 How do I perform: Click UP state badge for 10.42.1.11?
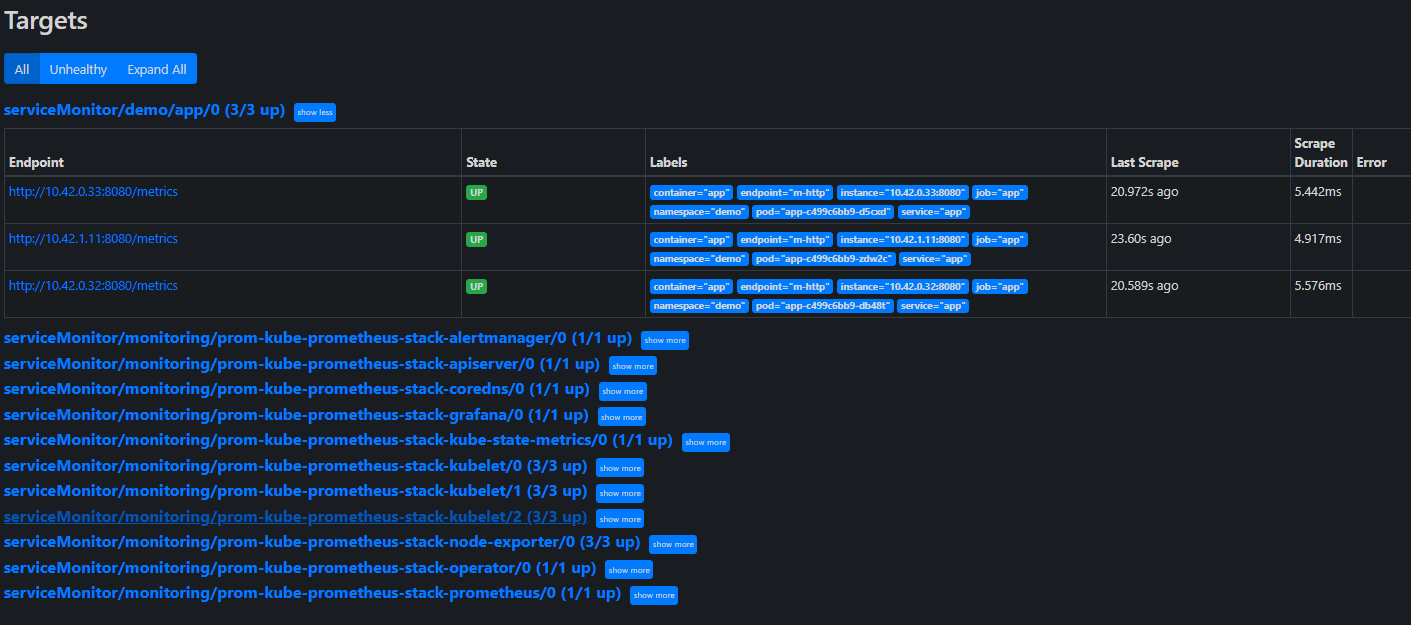coord(477,239)
